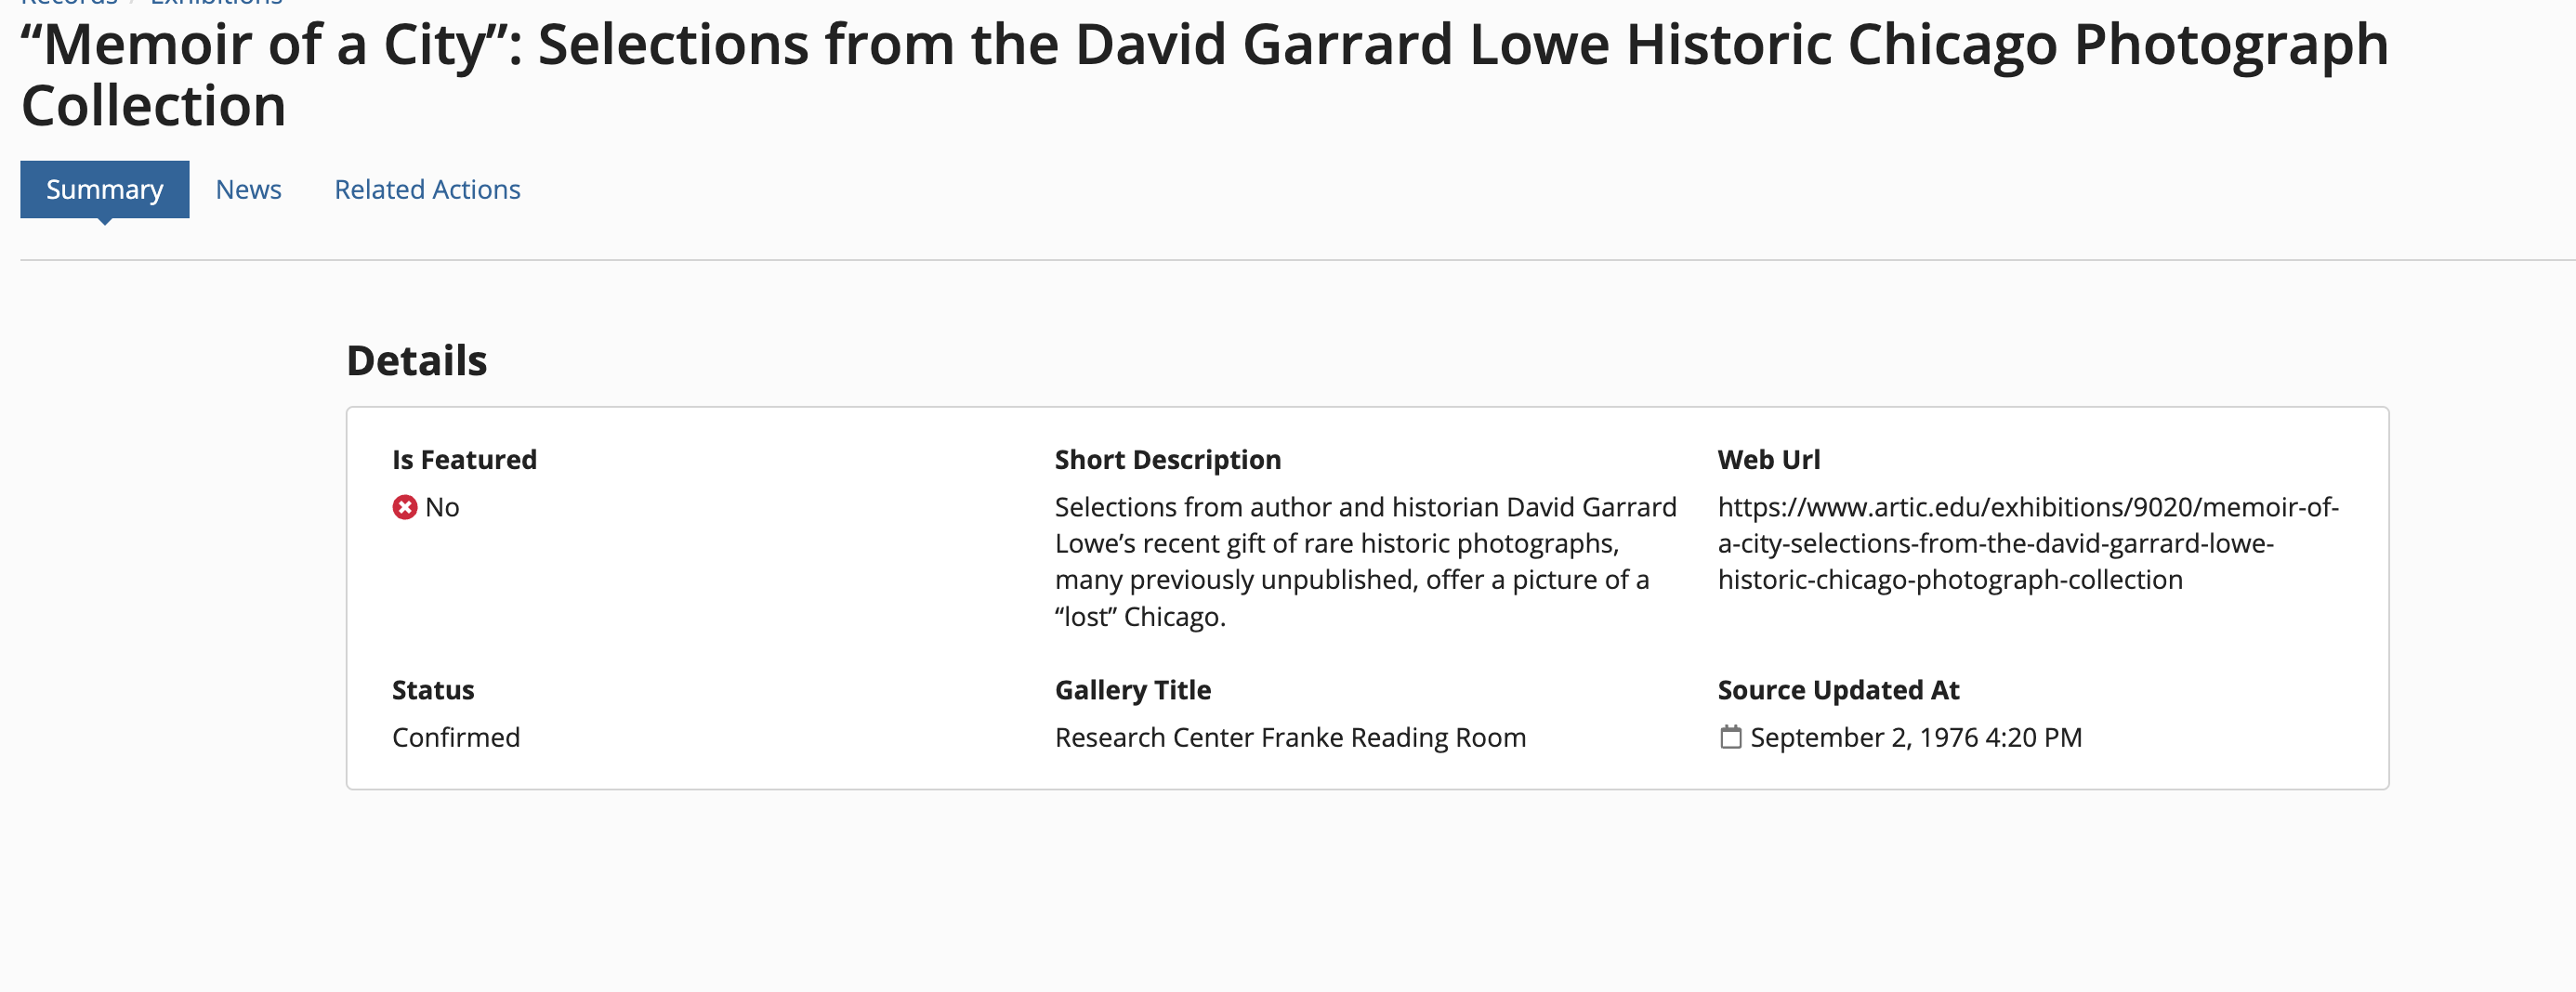
Task: Click the Details section heading
Action: pyautogui.click(x=416, y=361)
